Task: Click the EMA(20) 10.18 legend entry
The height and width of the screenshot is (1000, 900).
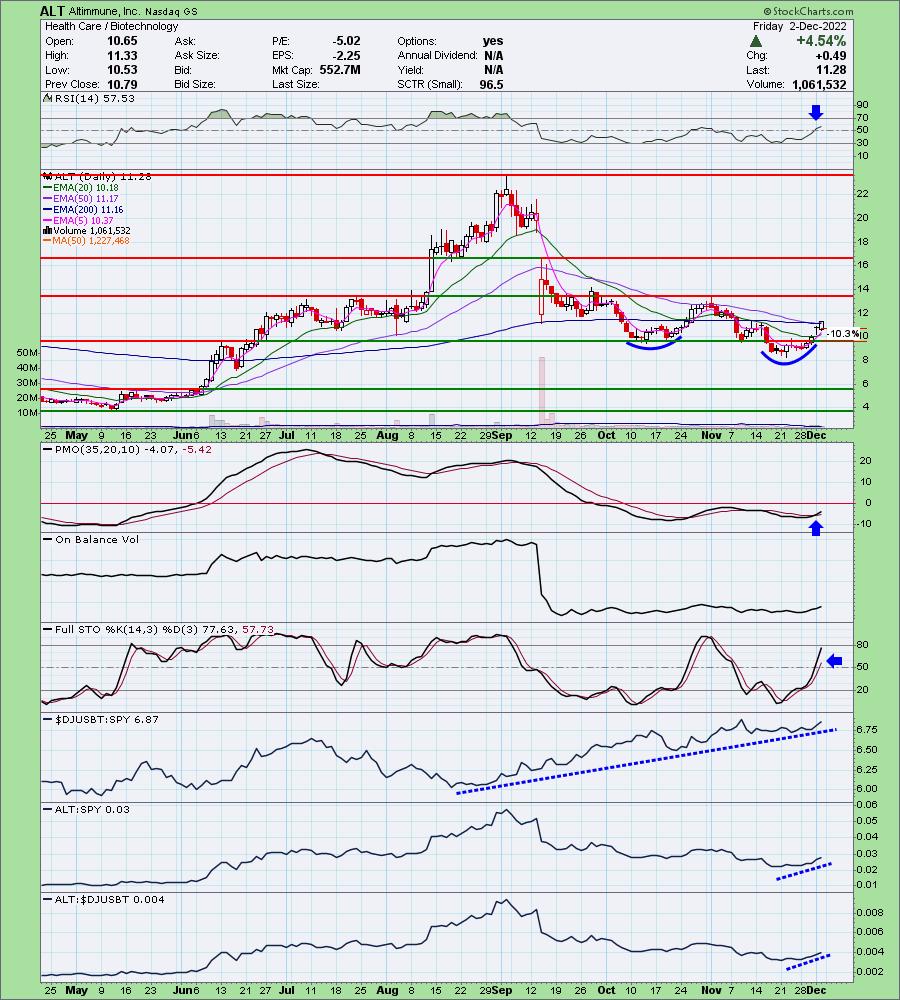Action: (80, 188)
